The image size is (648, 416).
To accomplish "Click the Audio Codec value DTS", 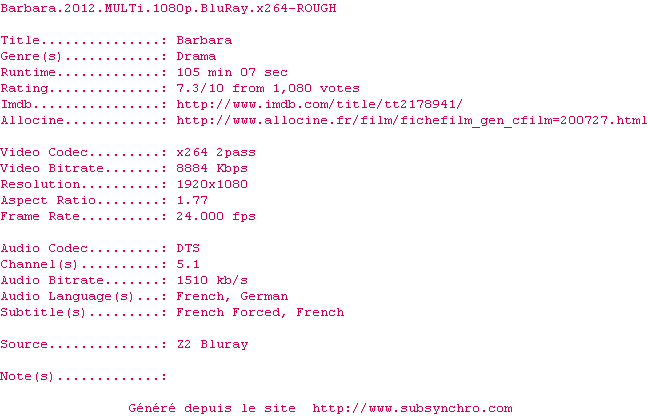I will click(188, 248).
